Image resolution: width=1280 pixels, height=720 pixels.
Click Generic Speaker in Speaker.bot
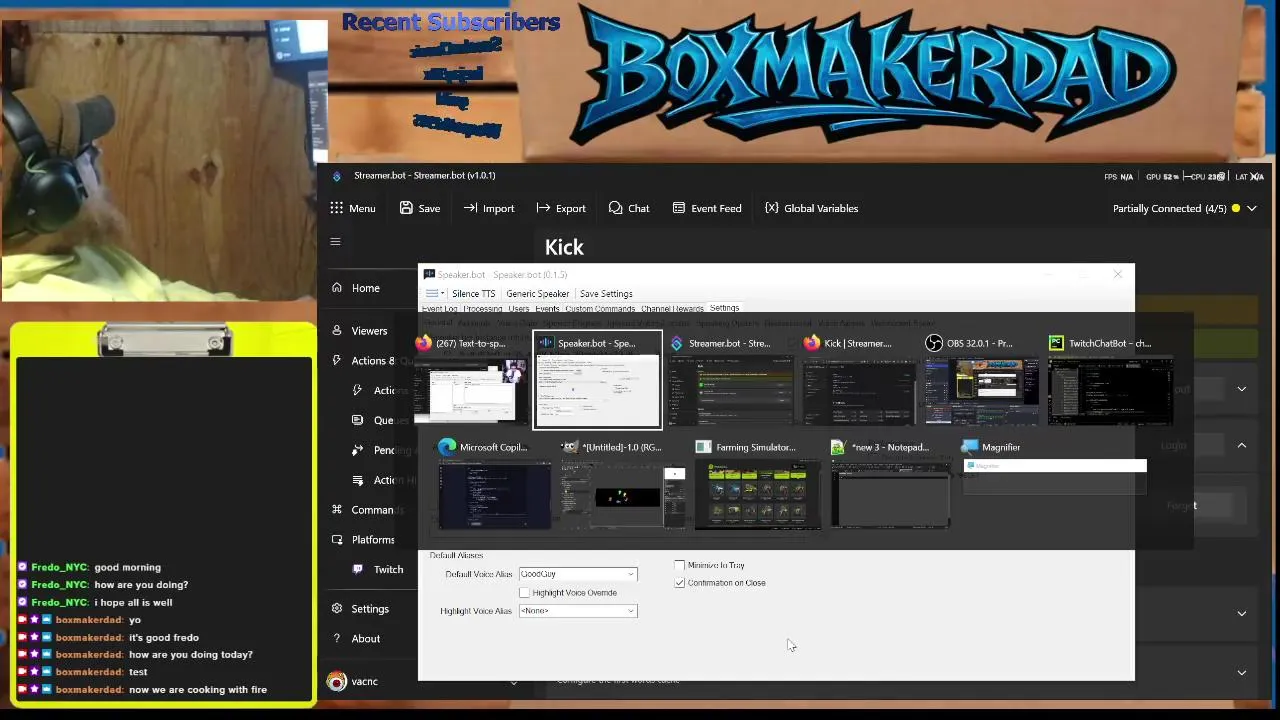[537, 294]
